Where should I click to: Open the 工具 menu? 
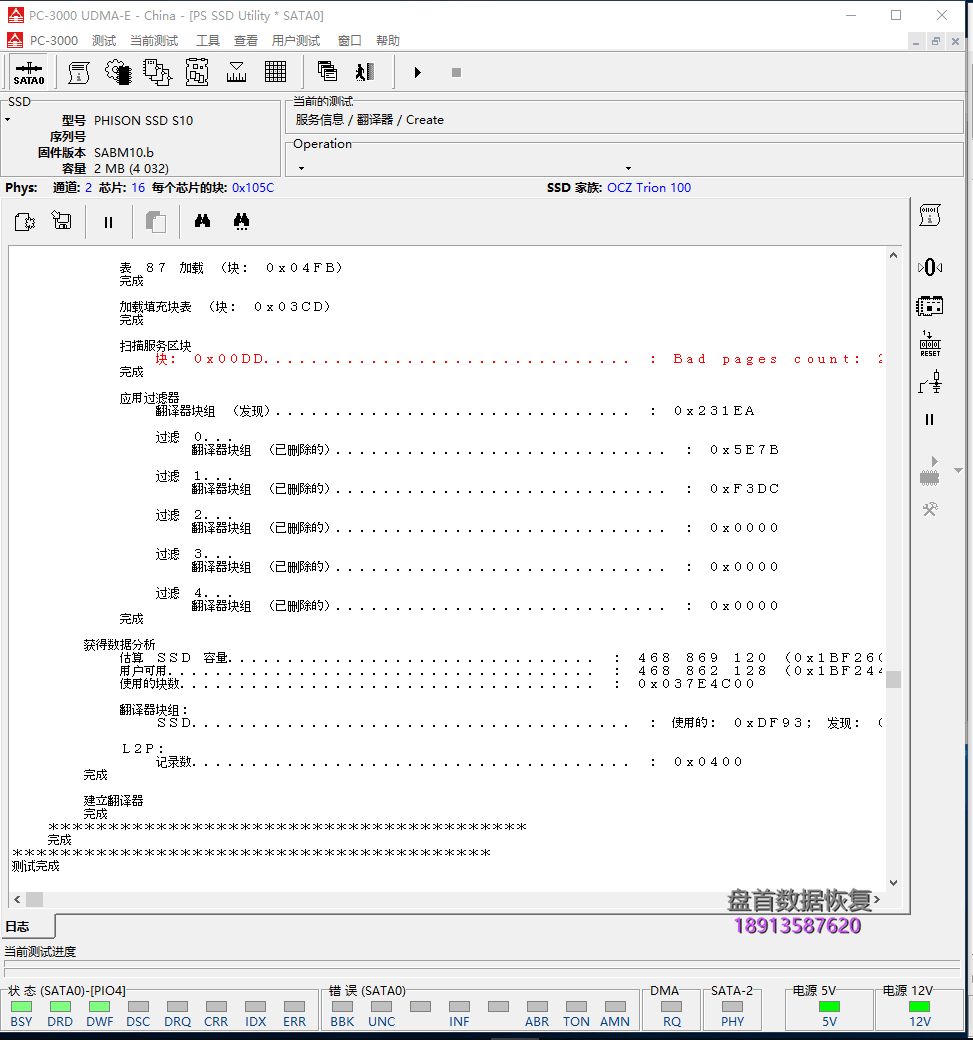coord(208,40)
